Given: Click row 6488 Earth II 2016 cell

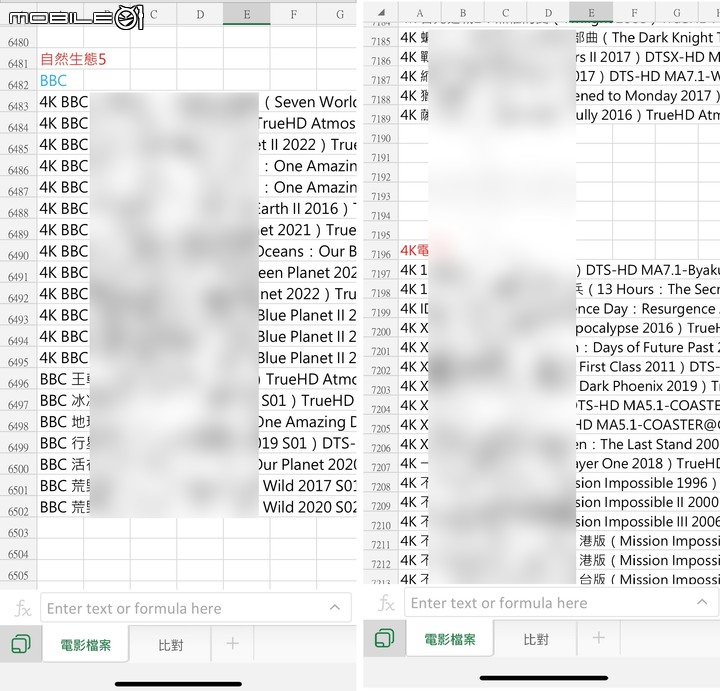Looking at the screenshot, I should point(307,208).
